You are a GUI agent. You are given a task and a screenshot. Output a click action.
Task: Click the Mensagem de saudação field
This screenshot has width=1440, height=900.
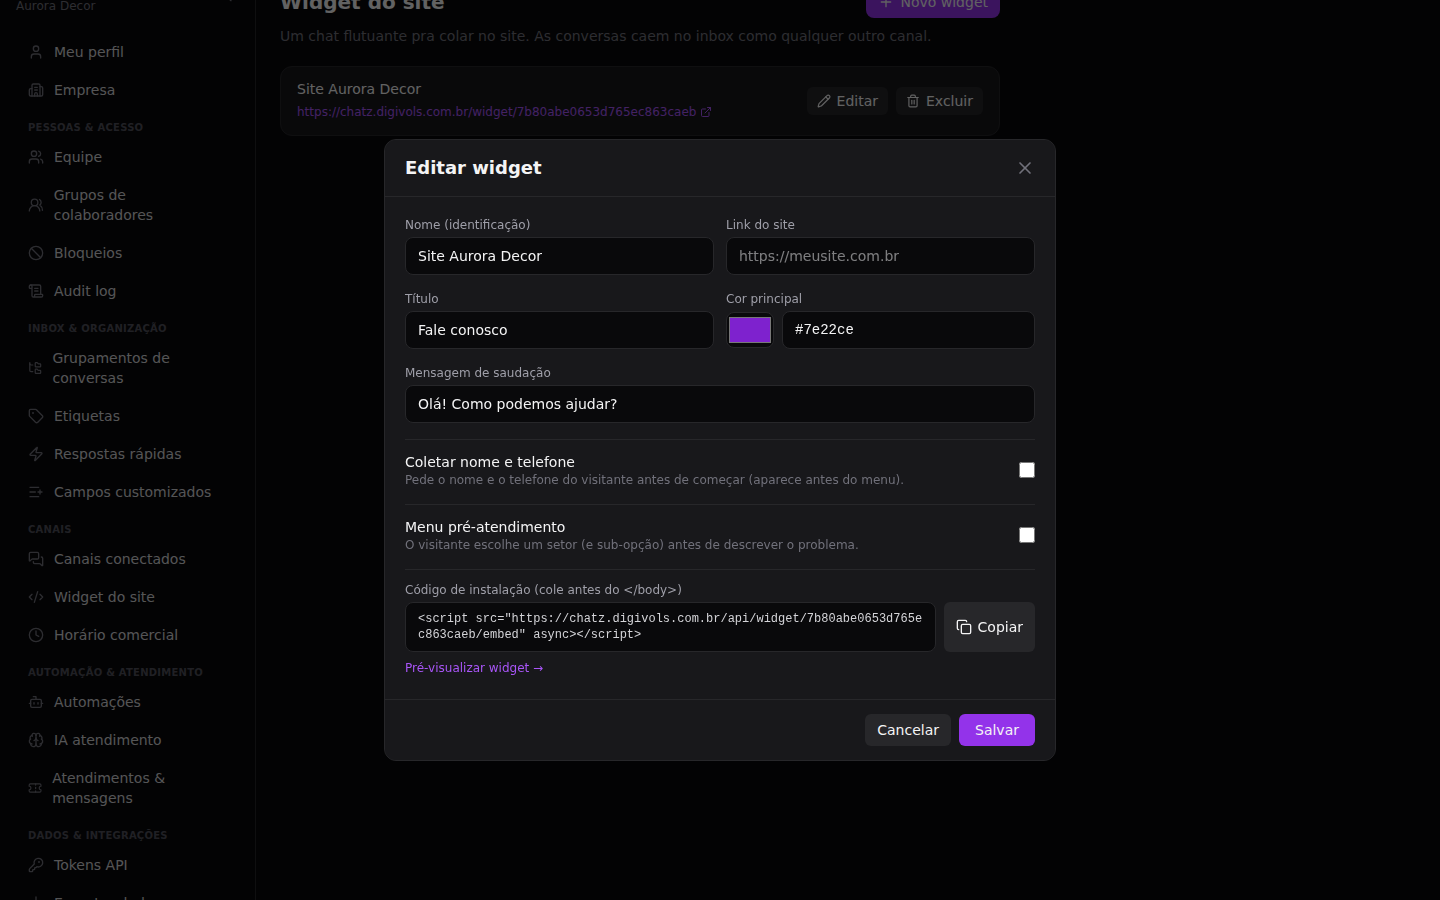click(x=720, y=404)
